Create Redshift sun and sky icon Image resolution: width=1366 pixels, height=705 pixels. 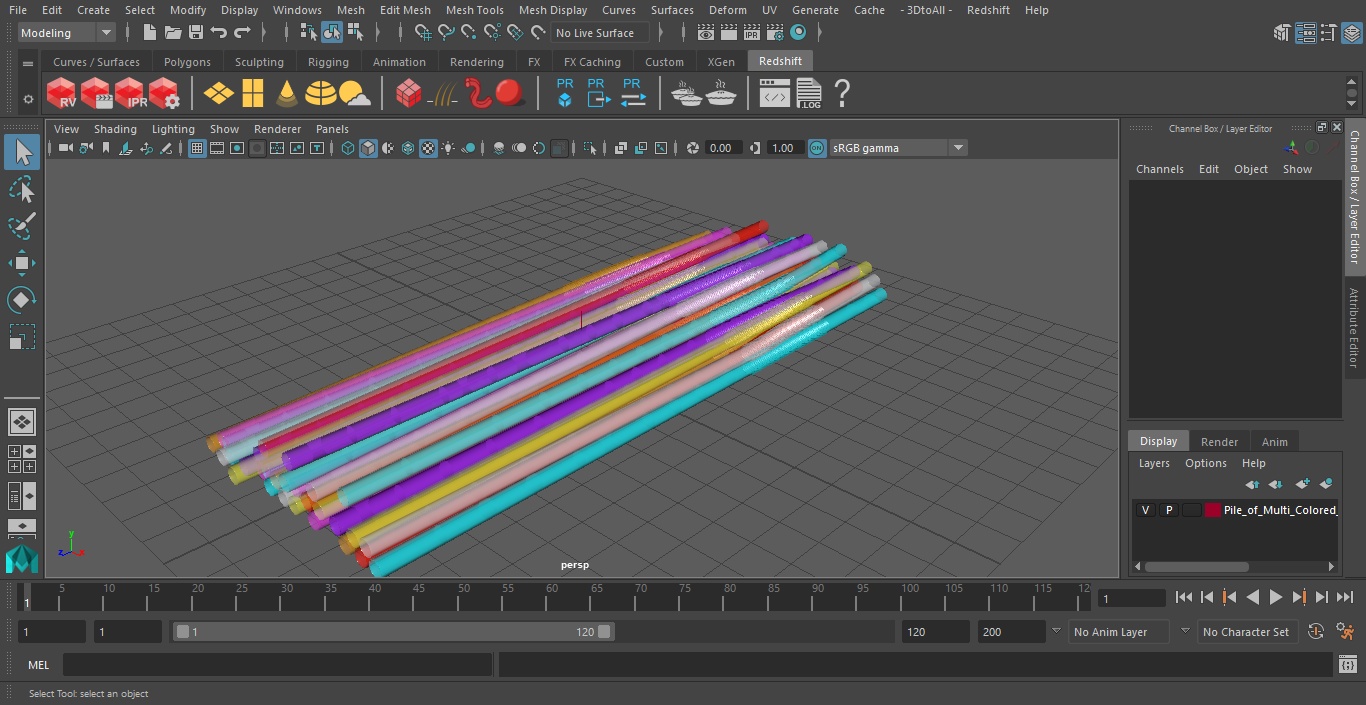click(x=355, y=94)
